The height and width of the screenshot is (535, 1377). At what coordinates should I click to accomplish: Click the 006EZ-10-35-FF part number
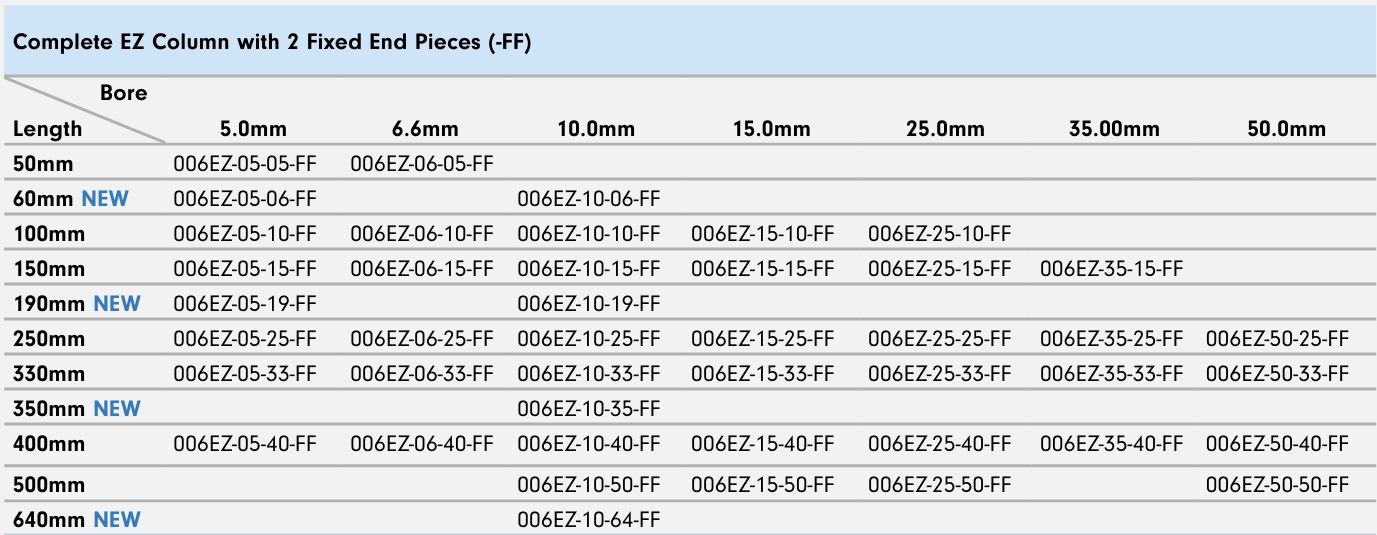(x=589, y=409)
